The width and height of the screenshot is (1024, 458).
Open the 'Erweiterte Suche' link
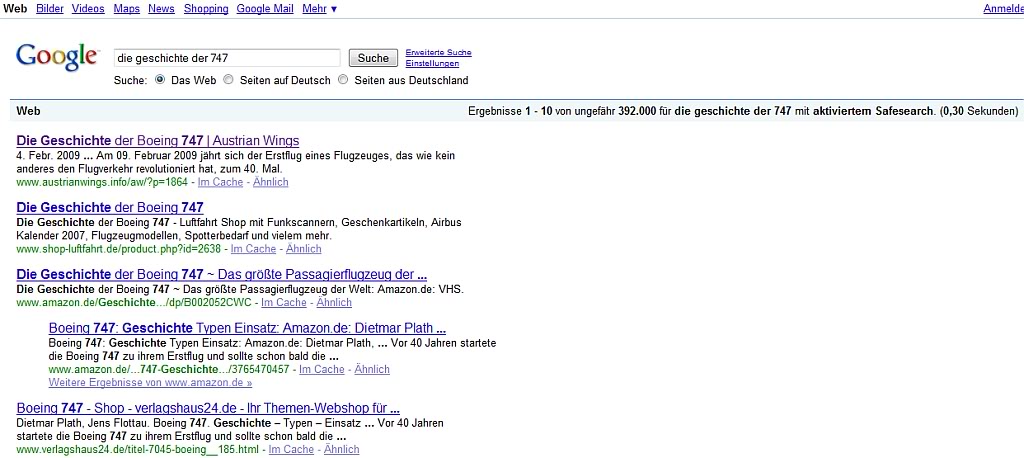[438, 52]
